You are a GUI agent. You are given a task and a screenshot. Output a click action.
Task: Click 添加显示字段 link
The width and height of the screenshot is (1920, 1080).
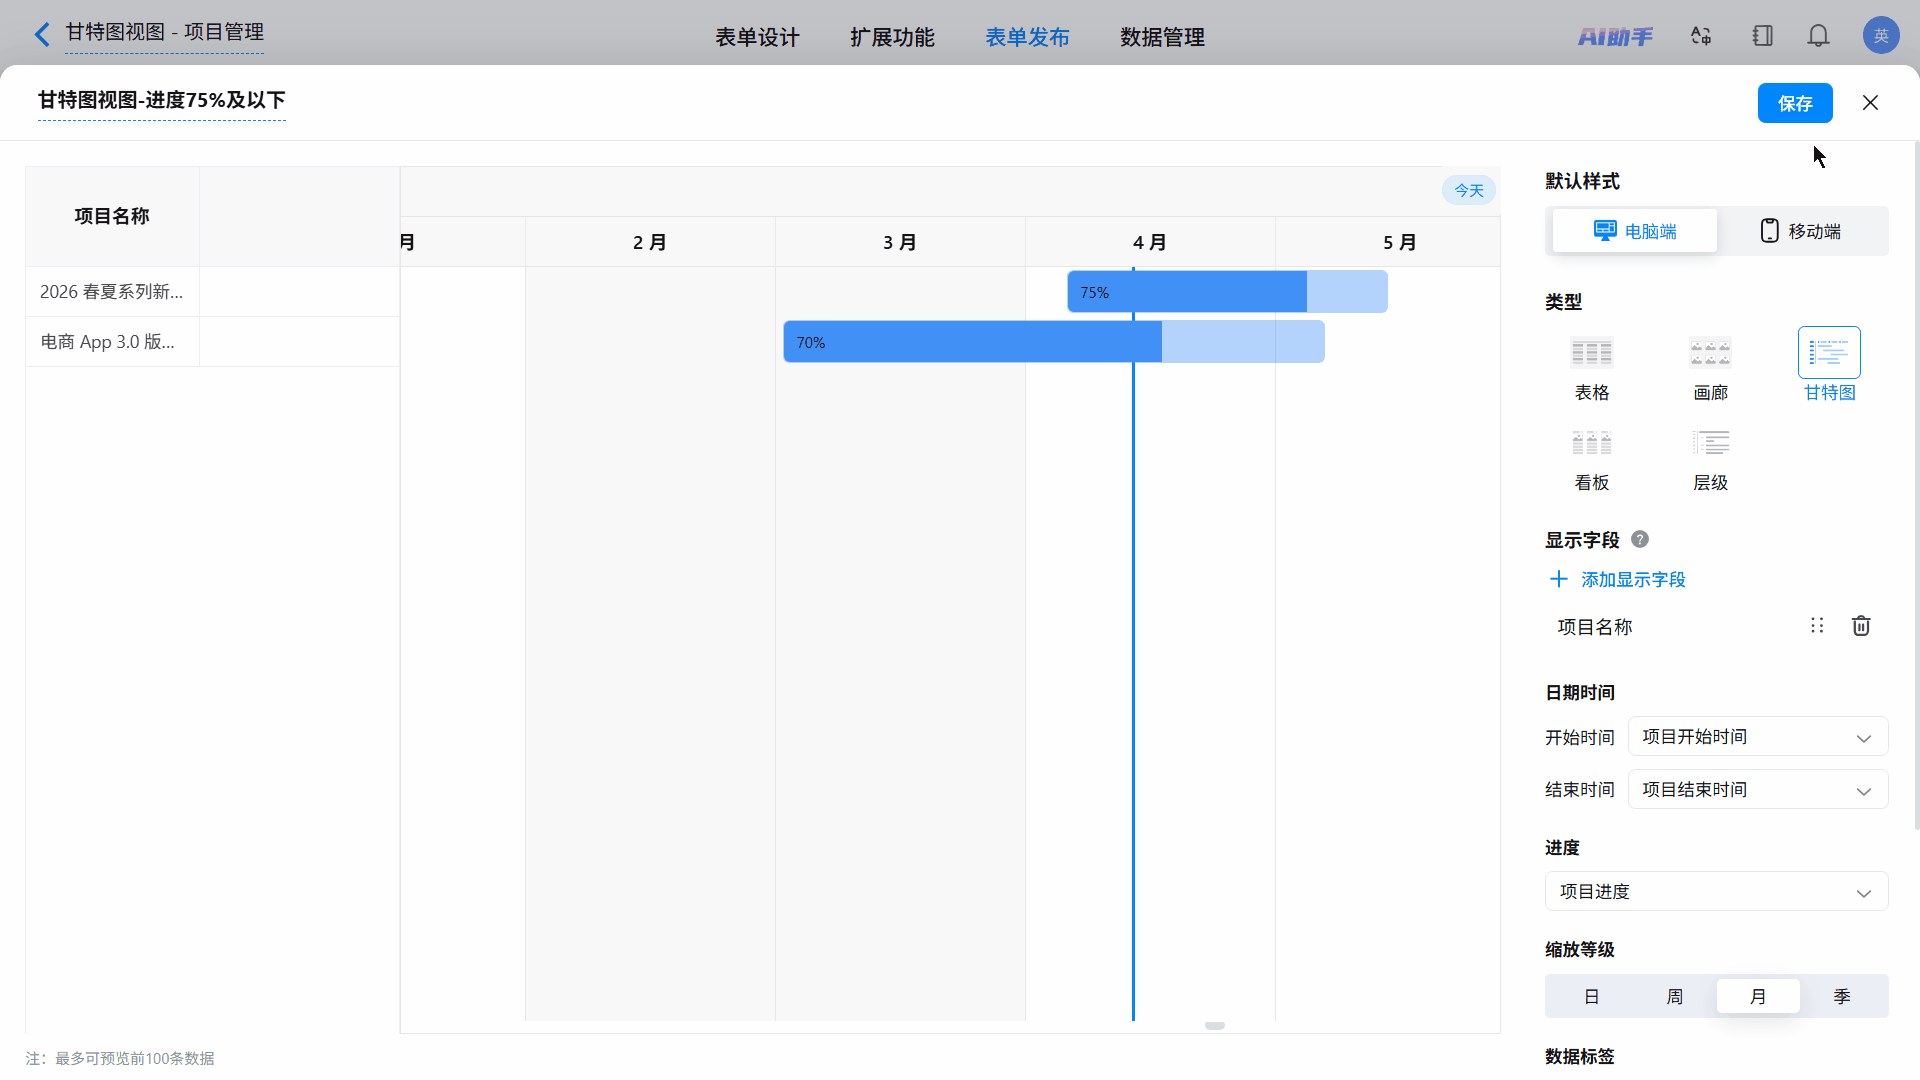tap(1632, 580)
